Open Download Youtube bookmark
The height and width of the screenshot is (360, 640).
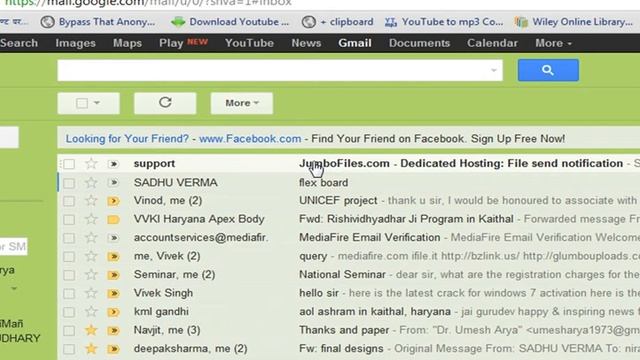(230, 22)
